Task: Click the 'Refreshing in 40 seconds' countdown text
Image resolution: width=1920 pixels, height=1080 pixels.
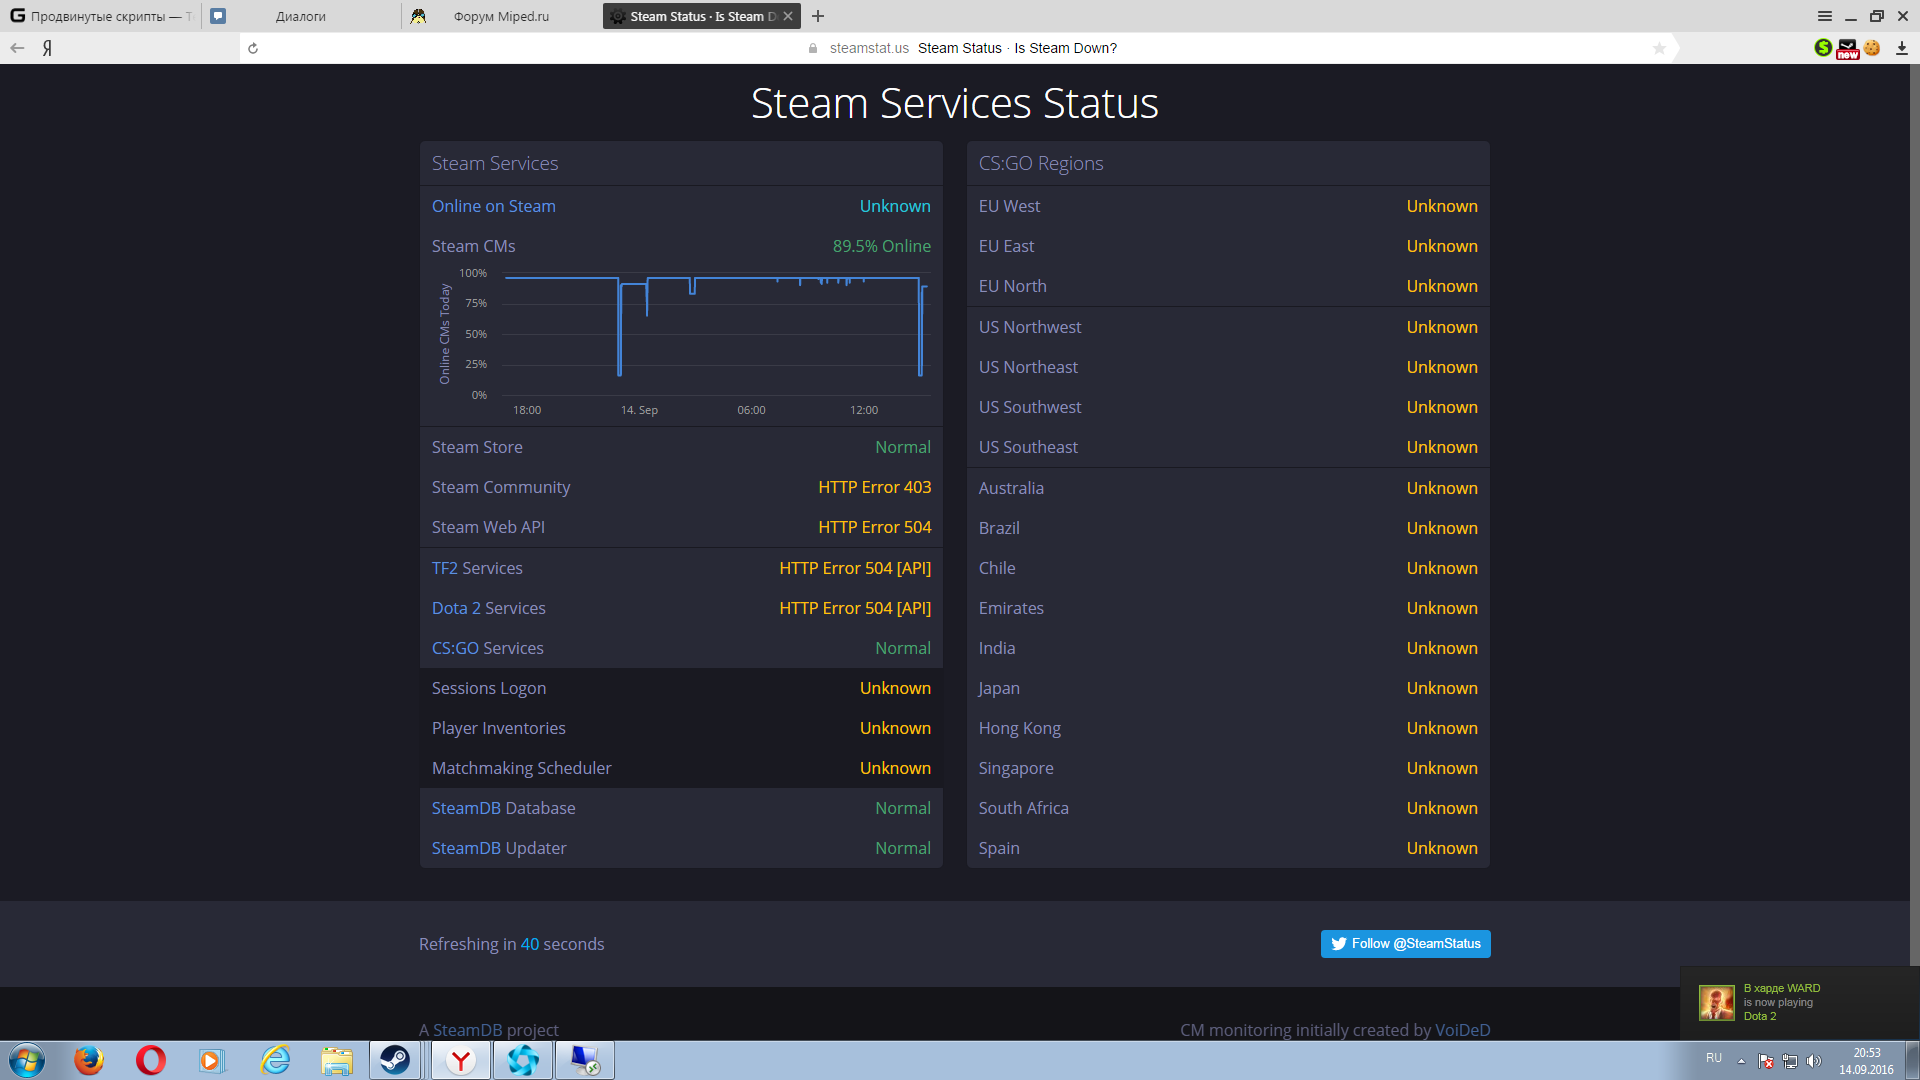Action: (511, 944)
